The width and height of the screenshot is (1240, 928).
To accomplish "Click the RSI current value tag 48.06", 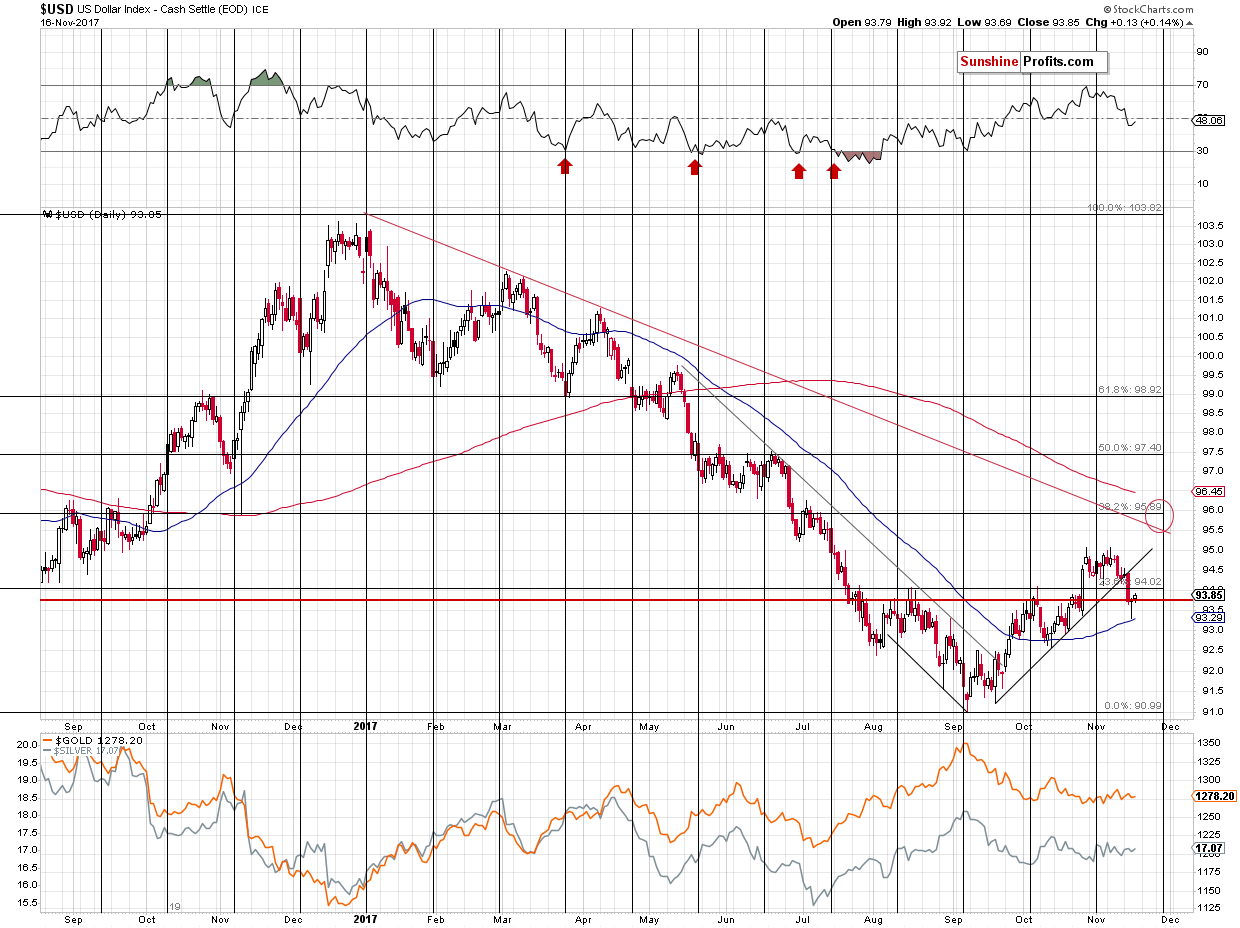I will (1210, 120).
